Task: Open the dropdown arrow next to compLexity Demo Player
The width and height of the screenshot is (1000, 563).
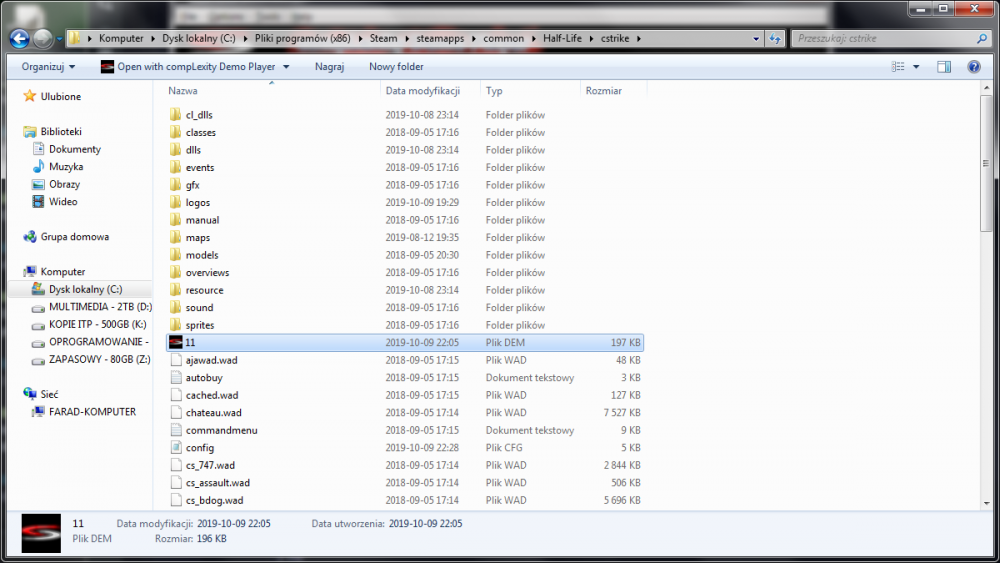Action: coord(286,67)
